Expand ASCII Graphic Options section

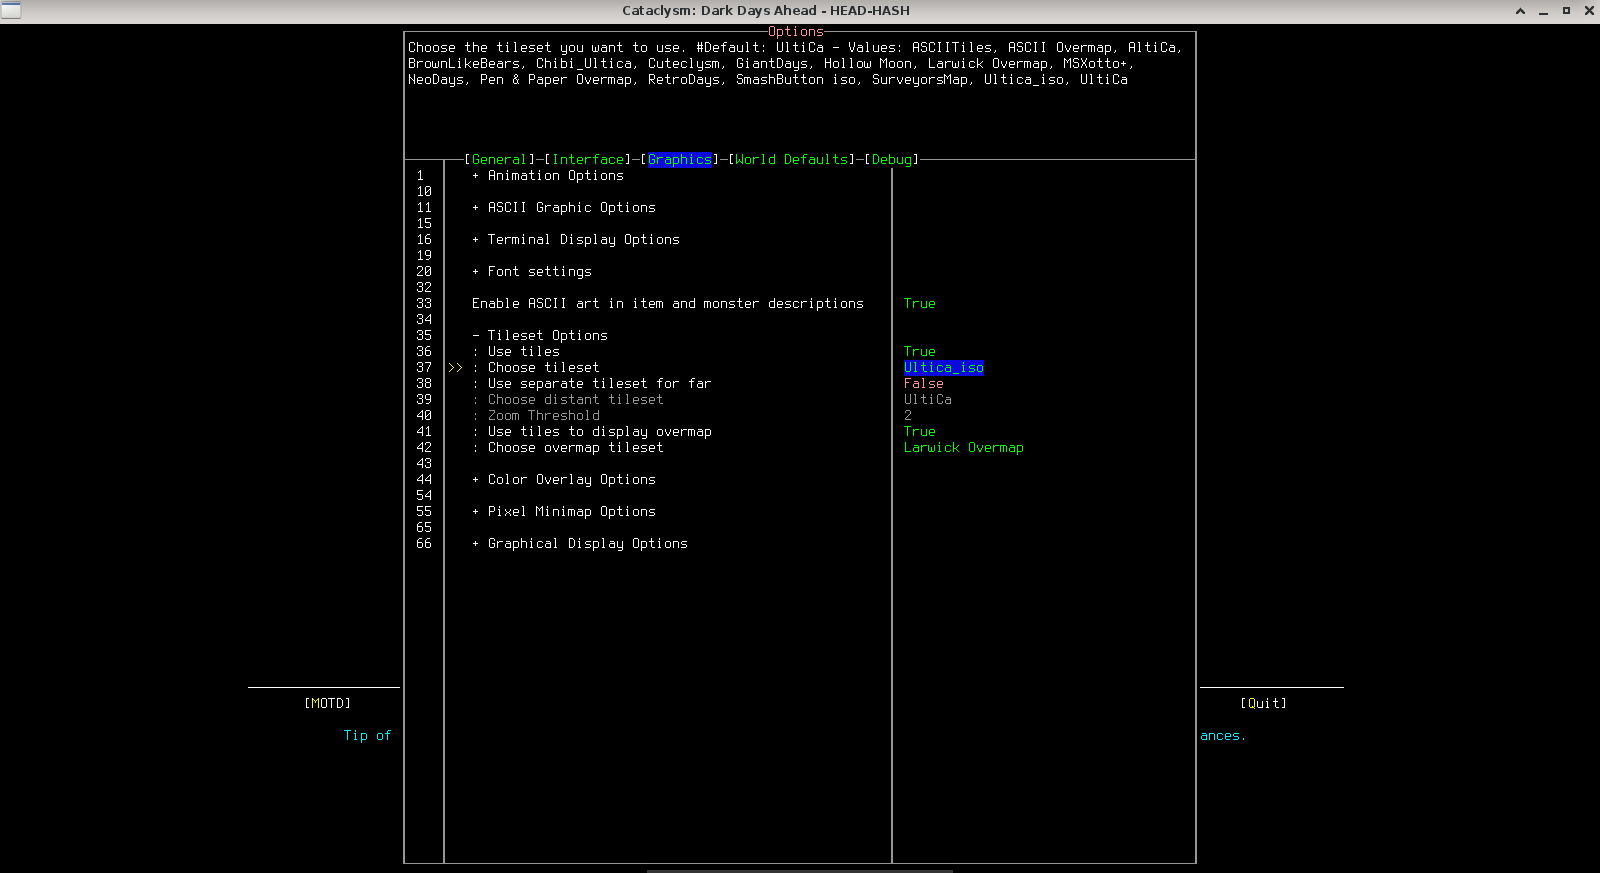click(x=570, y=208)
